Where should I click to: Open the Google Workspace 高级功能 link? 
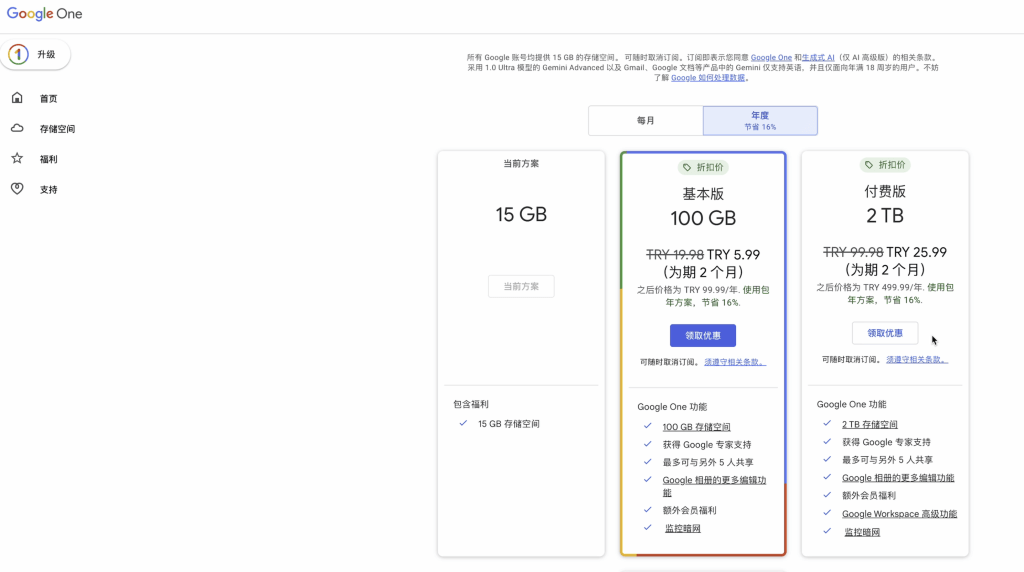[x=899, y=513]
